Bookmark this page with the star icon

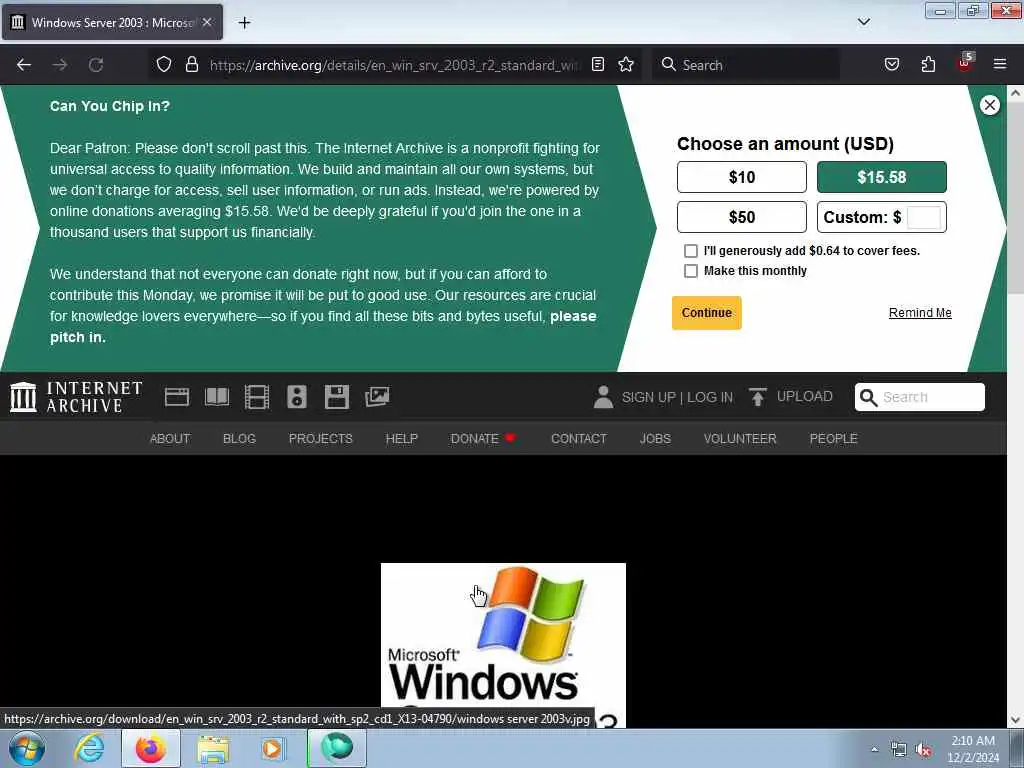(626, 64)
